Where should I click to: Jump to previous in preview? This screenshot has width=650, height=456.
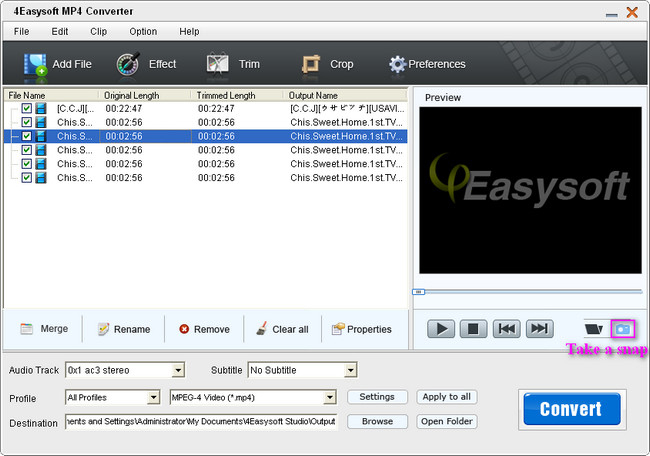pos(507,329)
